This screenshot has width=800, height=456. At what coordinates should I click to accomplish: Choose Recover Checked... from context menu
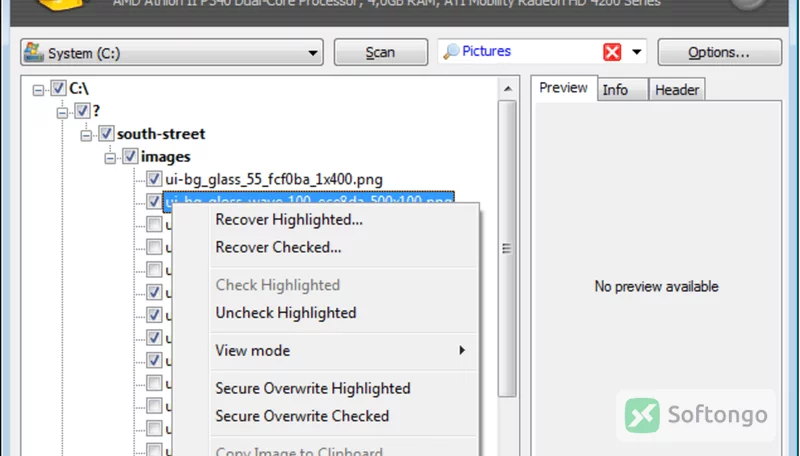(279, 247)
